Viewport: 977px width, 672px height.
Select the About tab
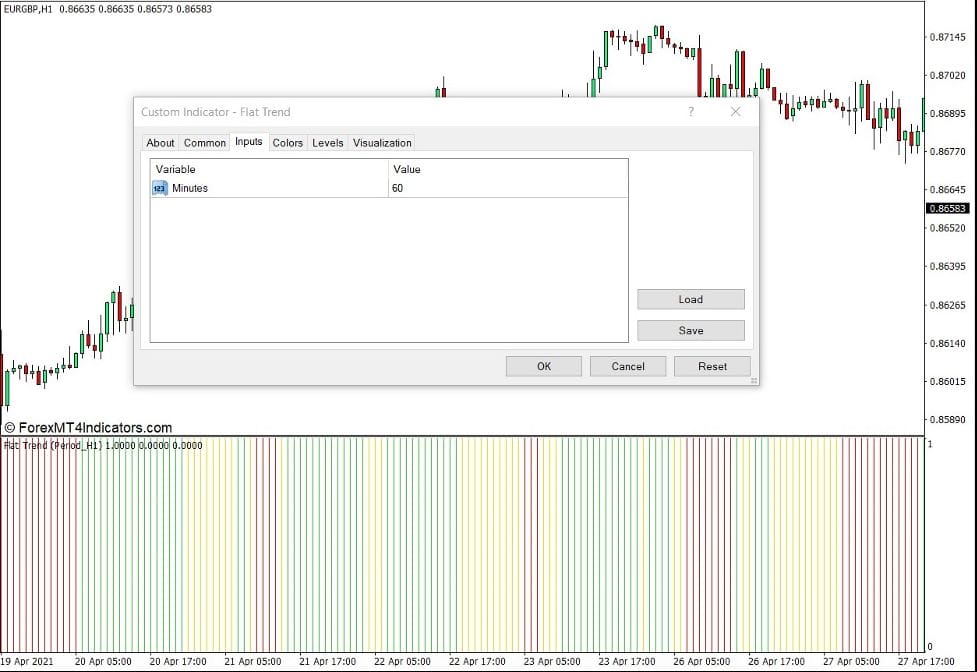point(160,142)
